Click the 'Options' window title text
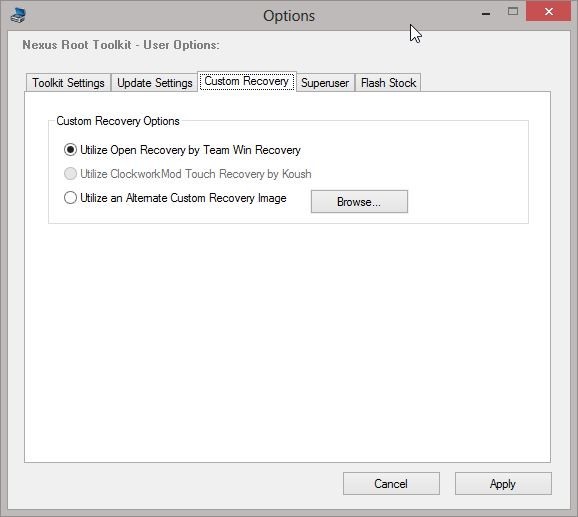578x517 pixels. (289, 16)
